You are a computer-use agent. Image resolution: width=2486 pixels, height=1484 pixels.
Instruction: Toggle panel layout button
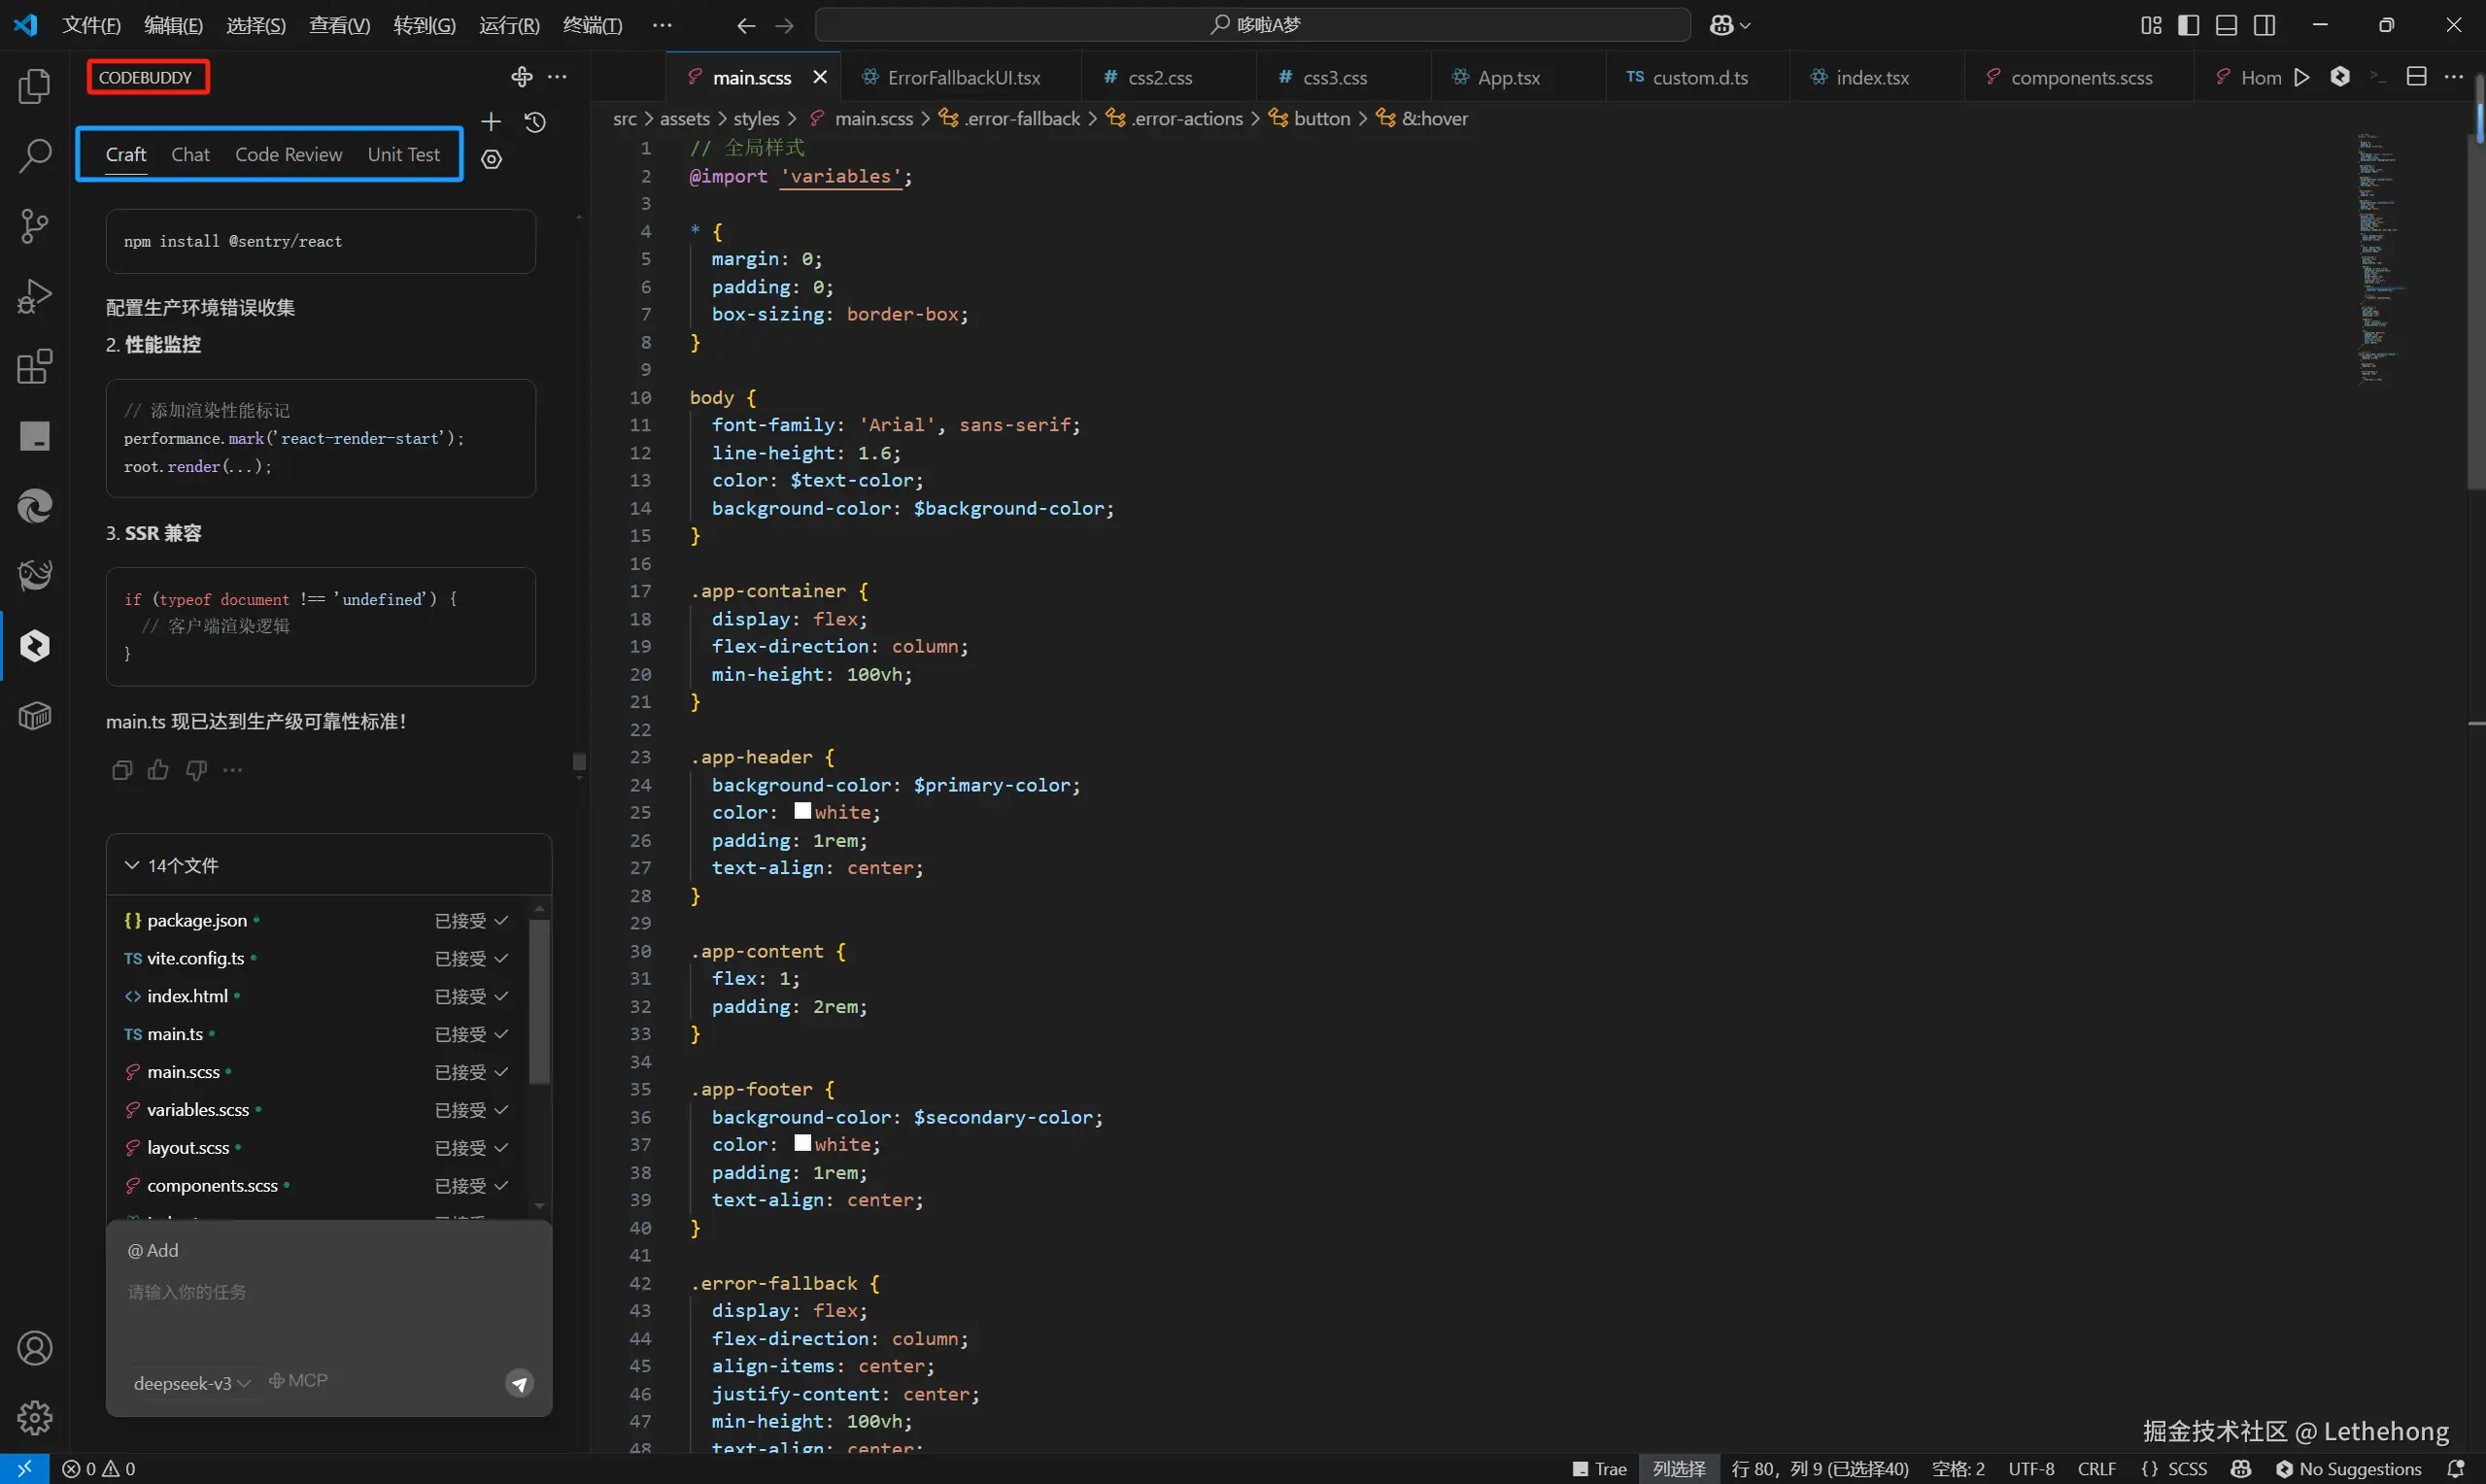[2226, 25]
